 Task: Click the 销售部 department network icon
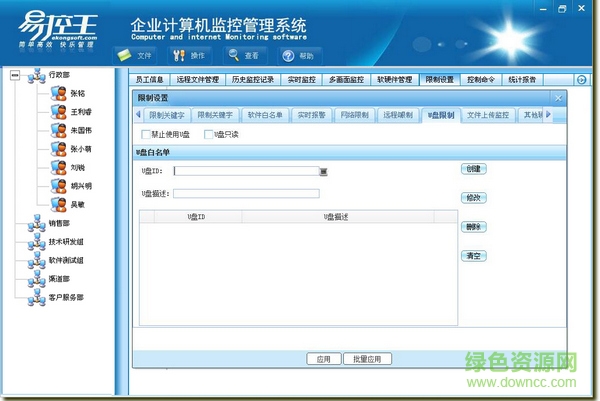[37, 223]
